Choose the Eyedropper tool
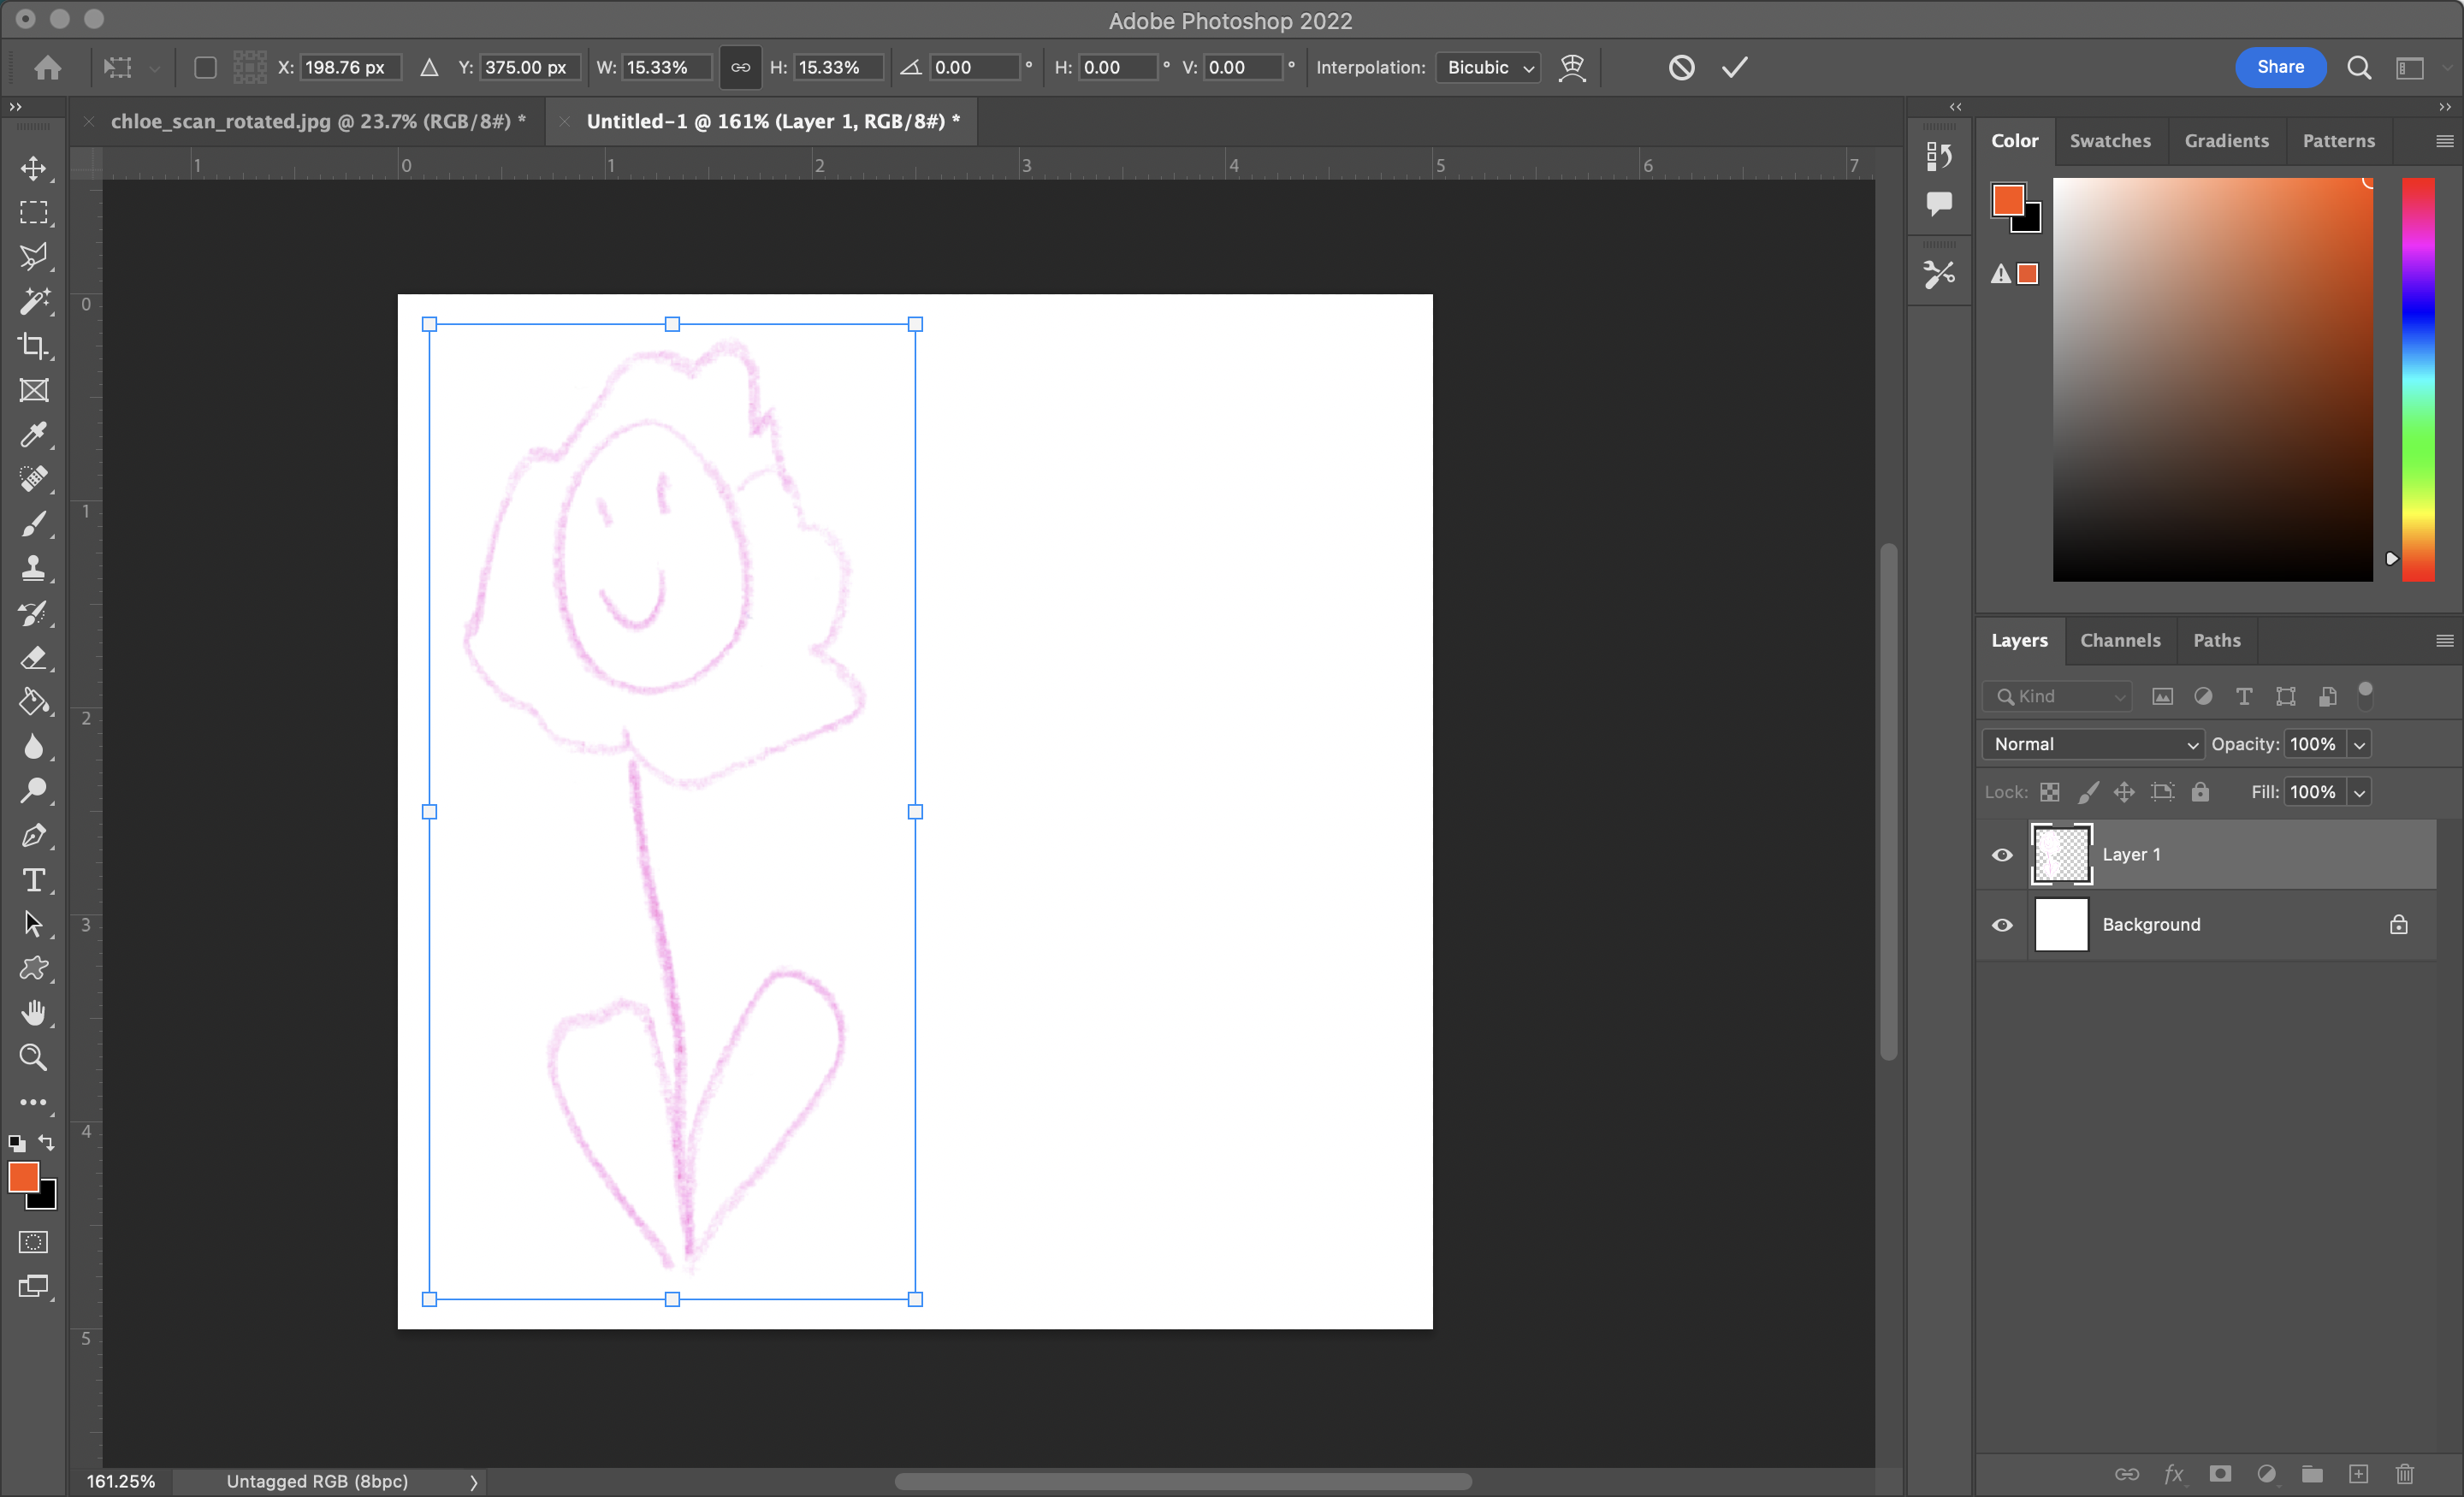This screenshot has height=1497, width=2464. 35,435
